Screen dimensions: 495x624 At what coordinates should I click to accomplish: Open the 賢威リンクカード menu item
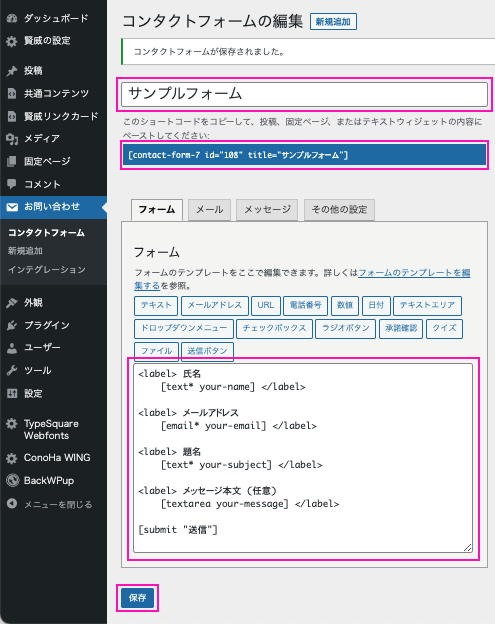click(53, 116)
